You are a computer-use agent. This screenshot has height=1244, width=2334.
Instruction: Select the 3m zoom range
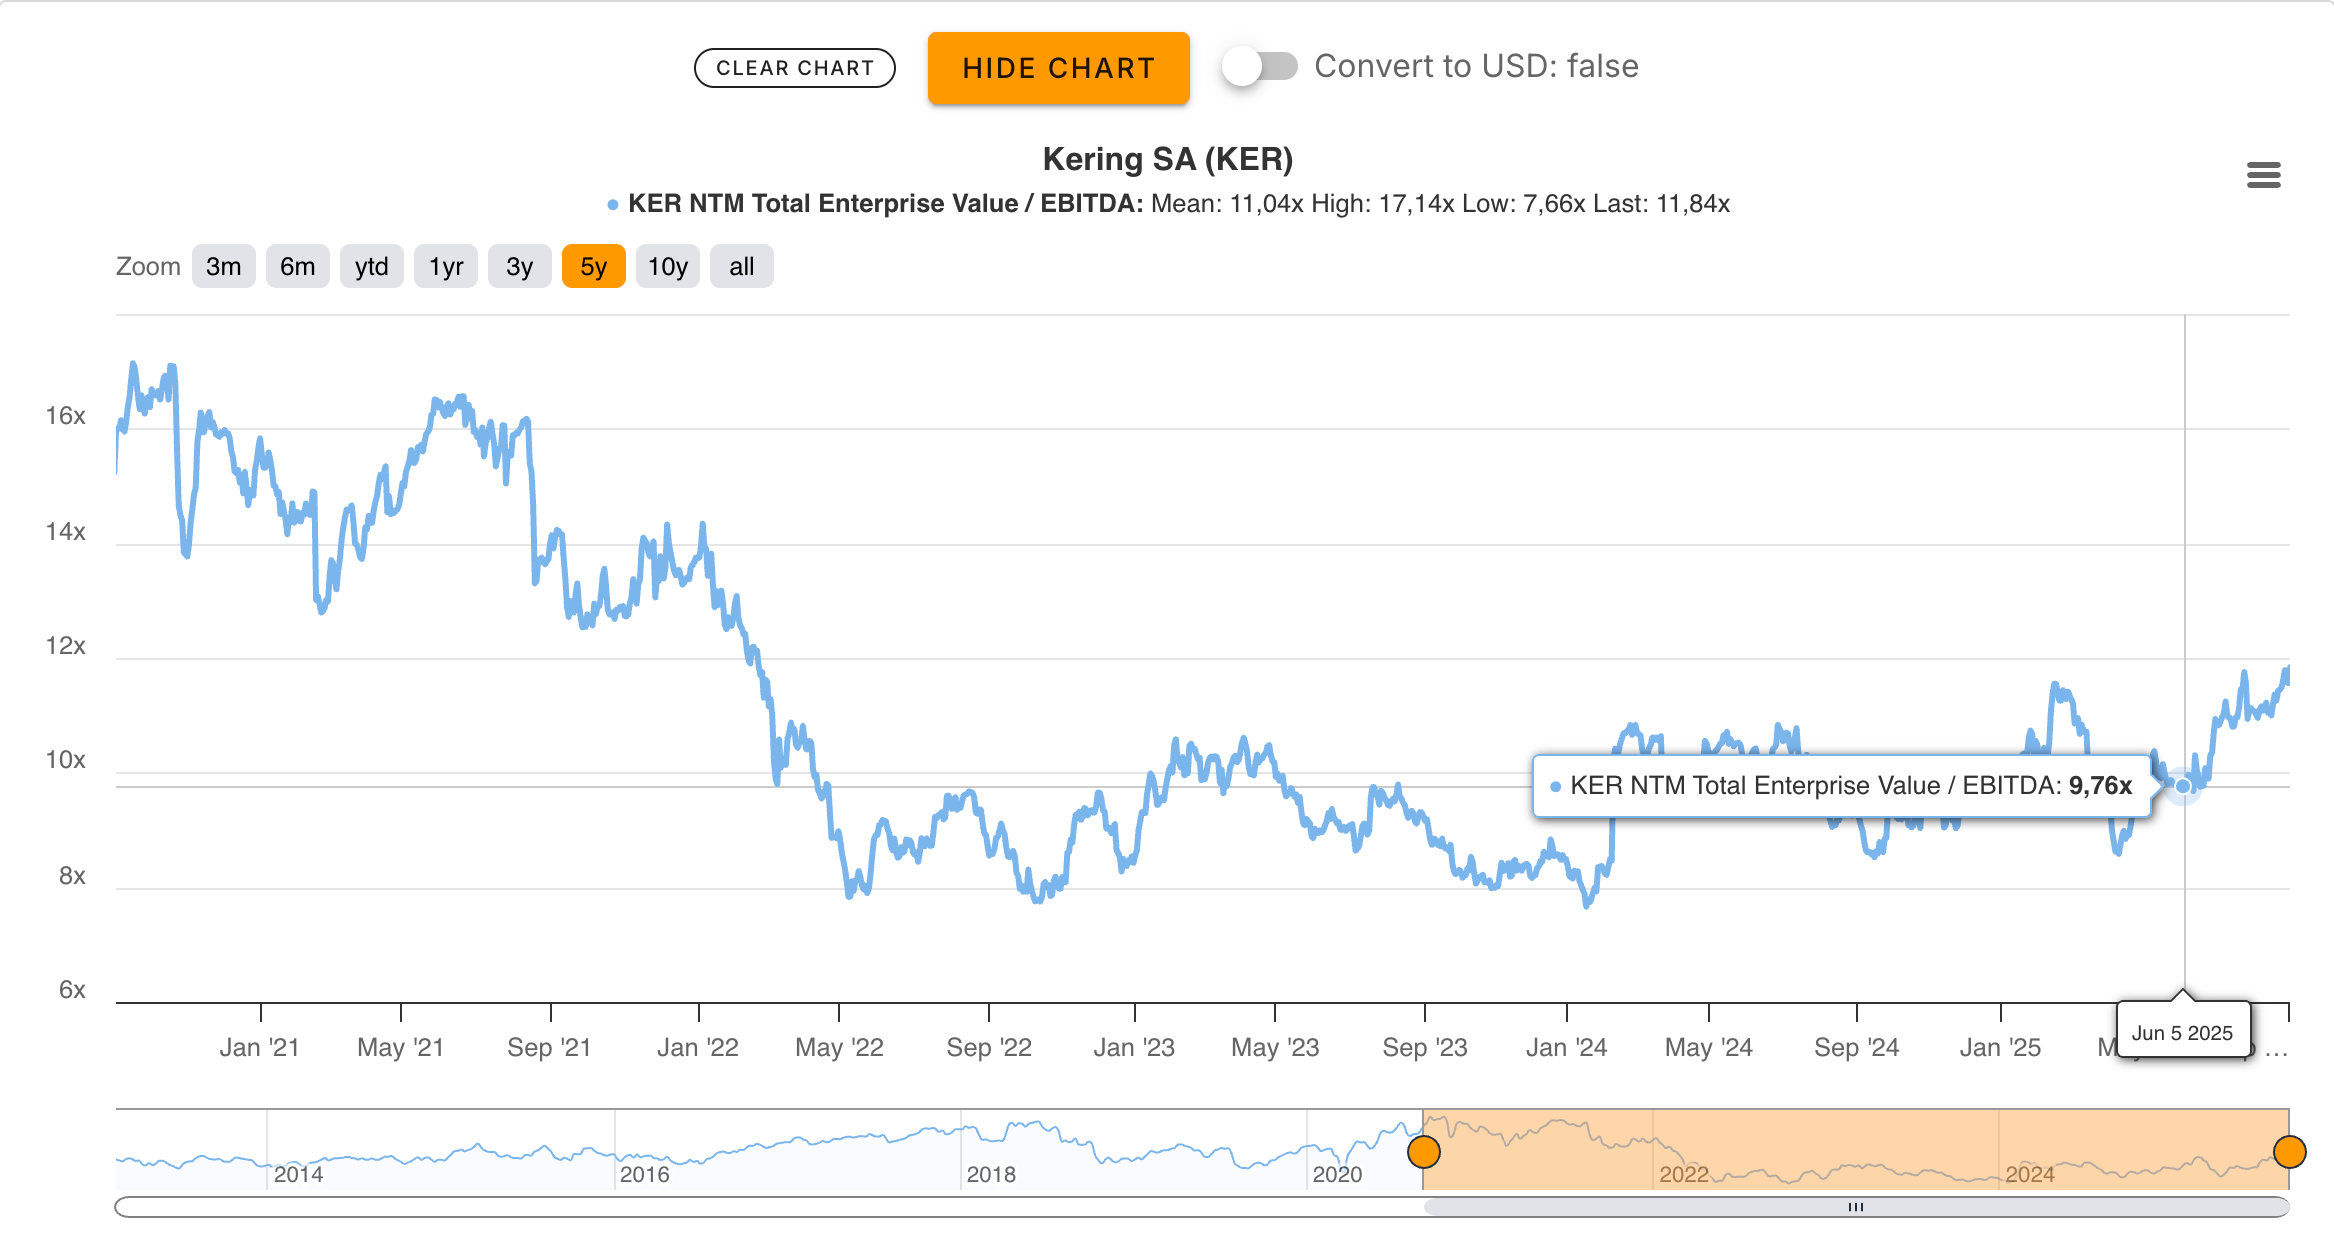pyautogui.click(x=223, y=267)
